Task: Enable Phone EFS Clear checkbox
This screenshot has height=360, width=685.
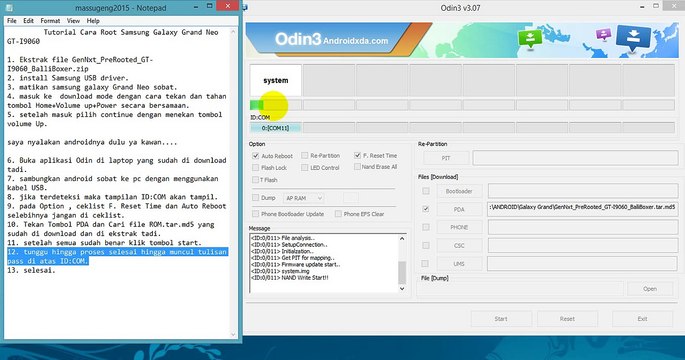Action: click(338, 214)
